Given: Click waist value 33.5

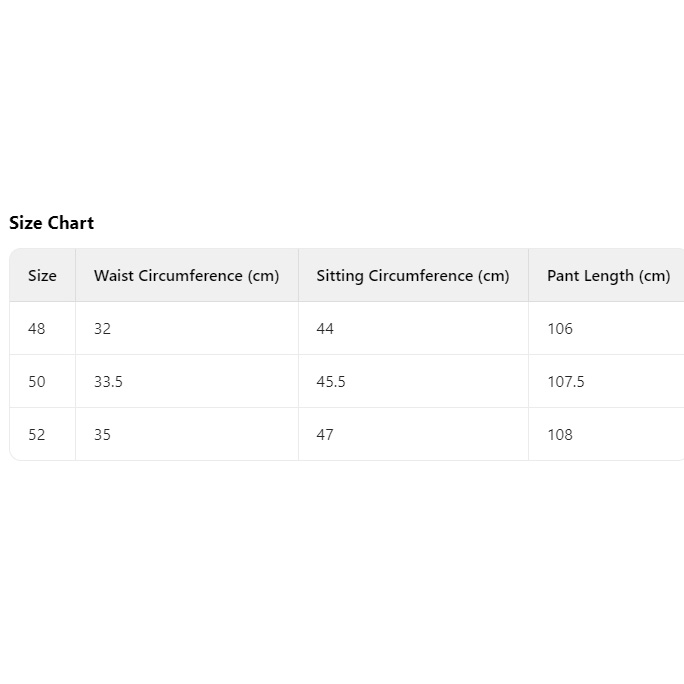Looking at the screenshot, I should pos(108,382).
